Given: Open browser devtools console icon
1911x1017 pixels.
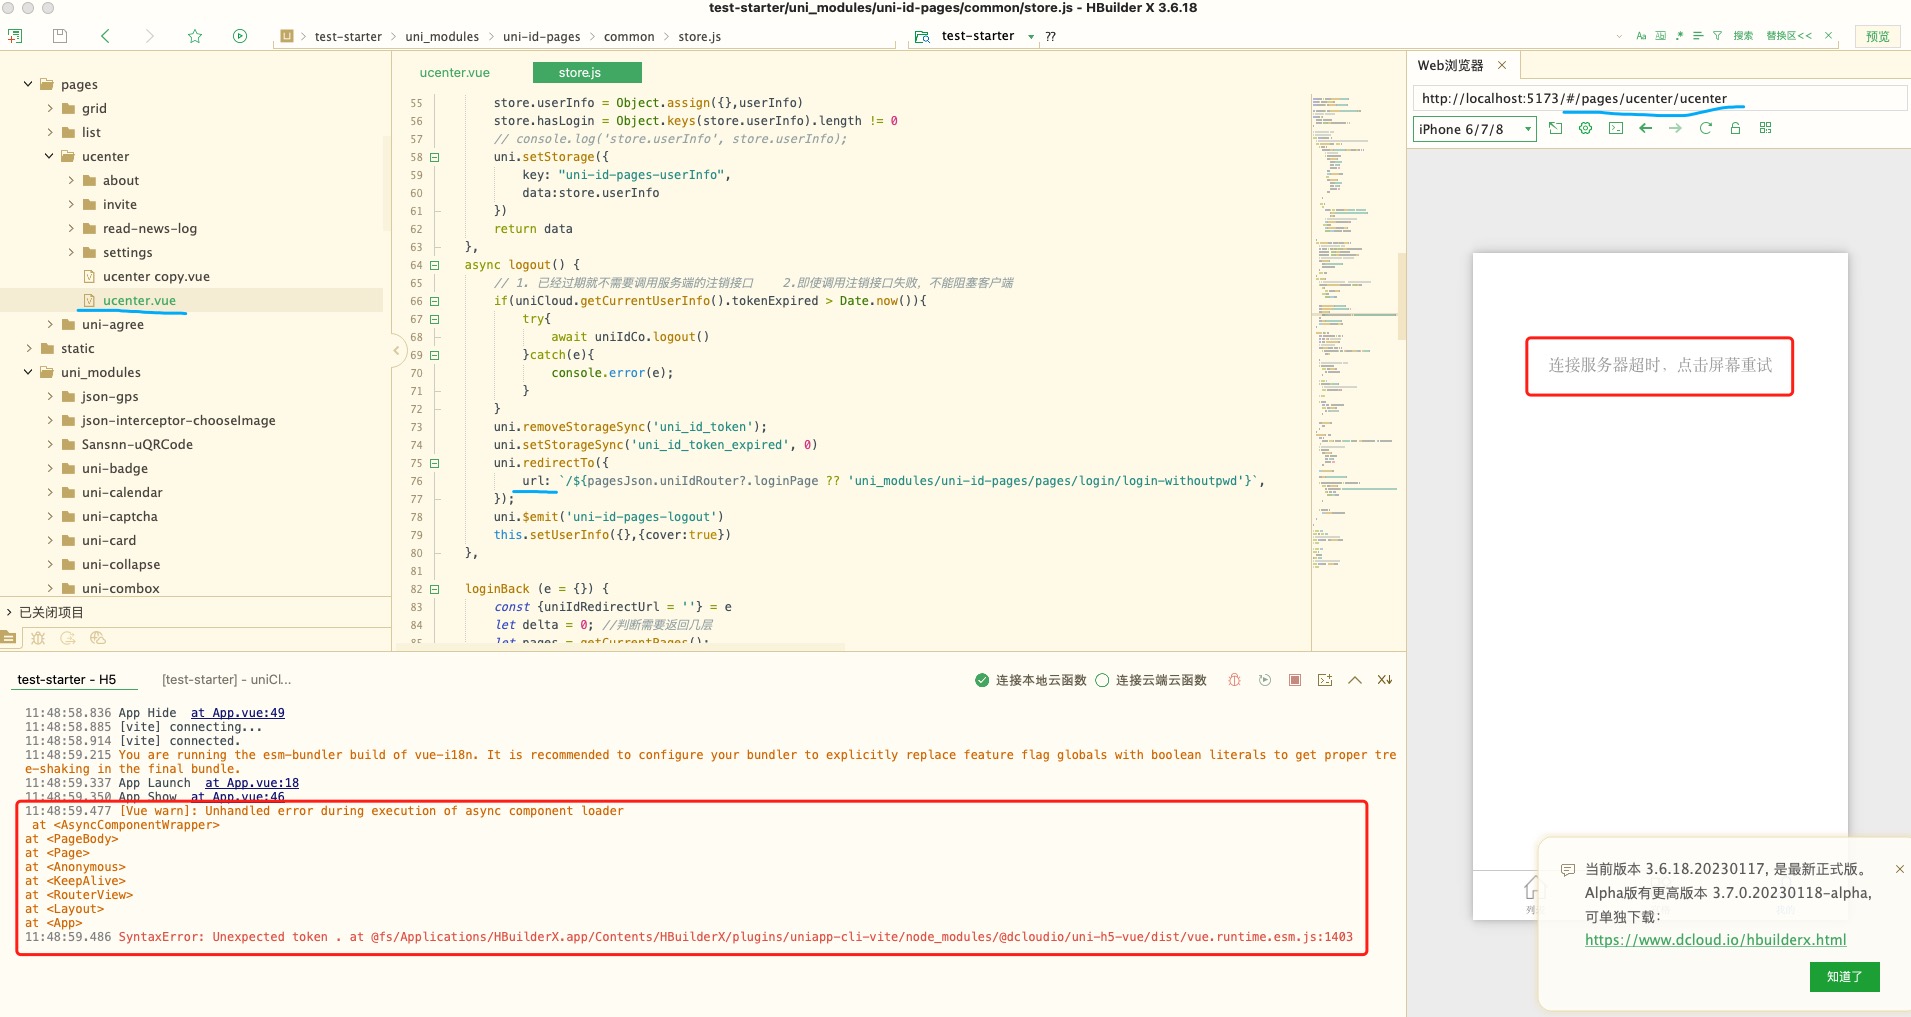Looking at the screenshot, I should tap(1615, 128).
